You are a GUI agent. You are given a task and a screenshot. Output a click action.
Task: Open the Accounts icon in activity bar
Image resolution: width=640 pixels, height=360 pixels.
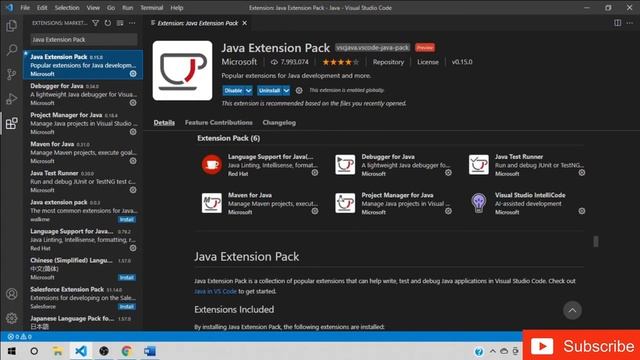tap(11, 294)
